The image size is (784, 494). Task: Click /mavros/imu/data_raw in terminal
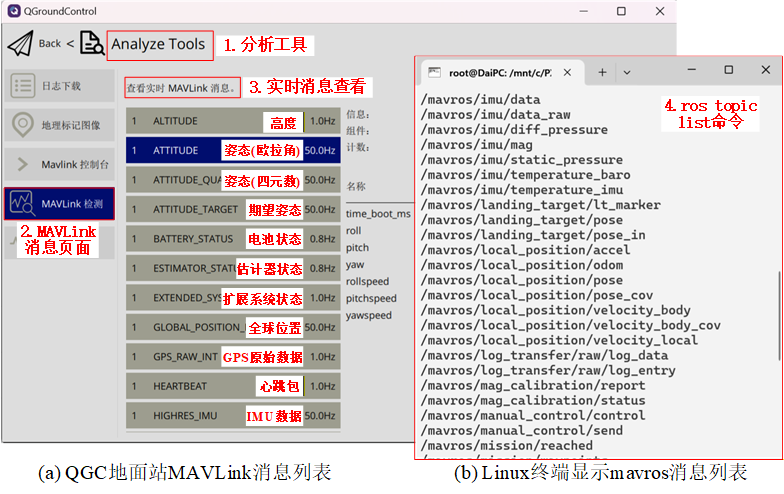[x=496, y=114]
